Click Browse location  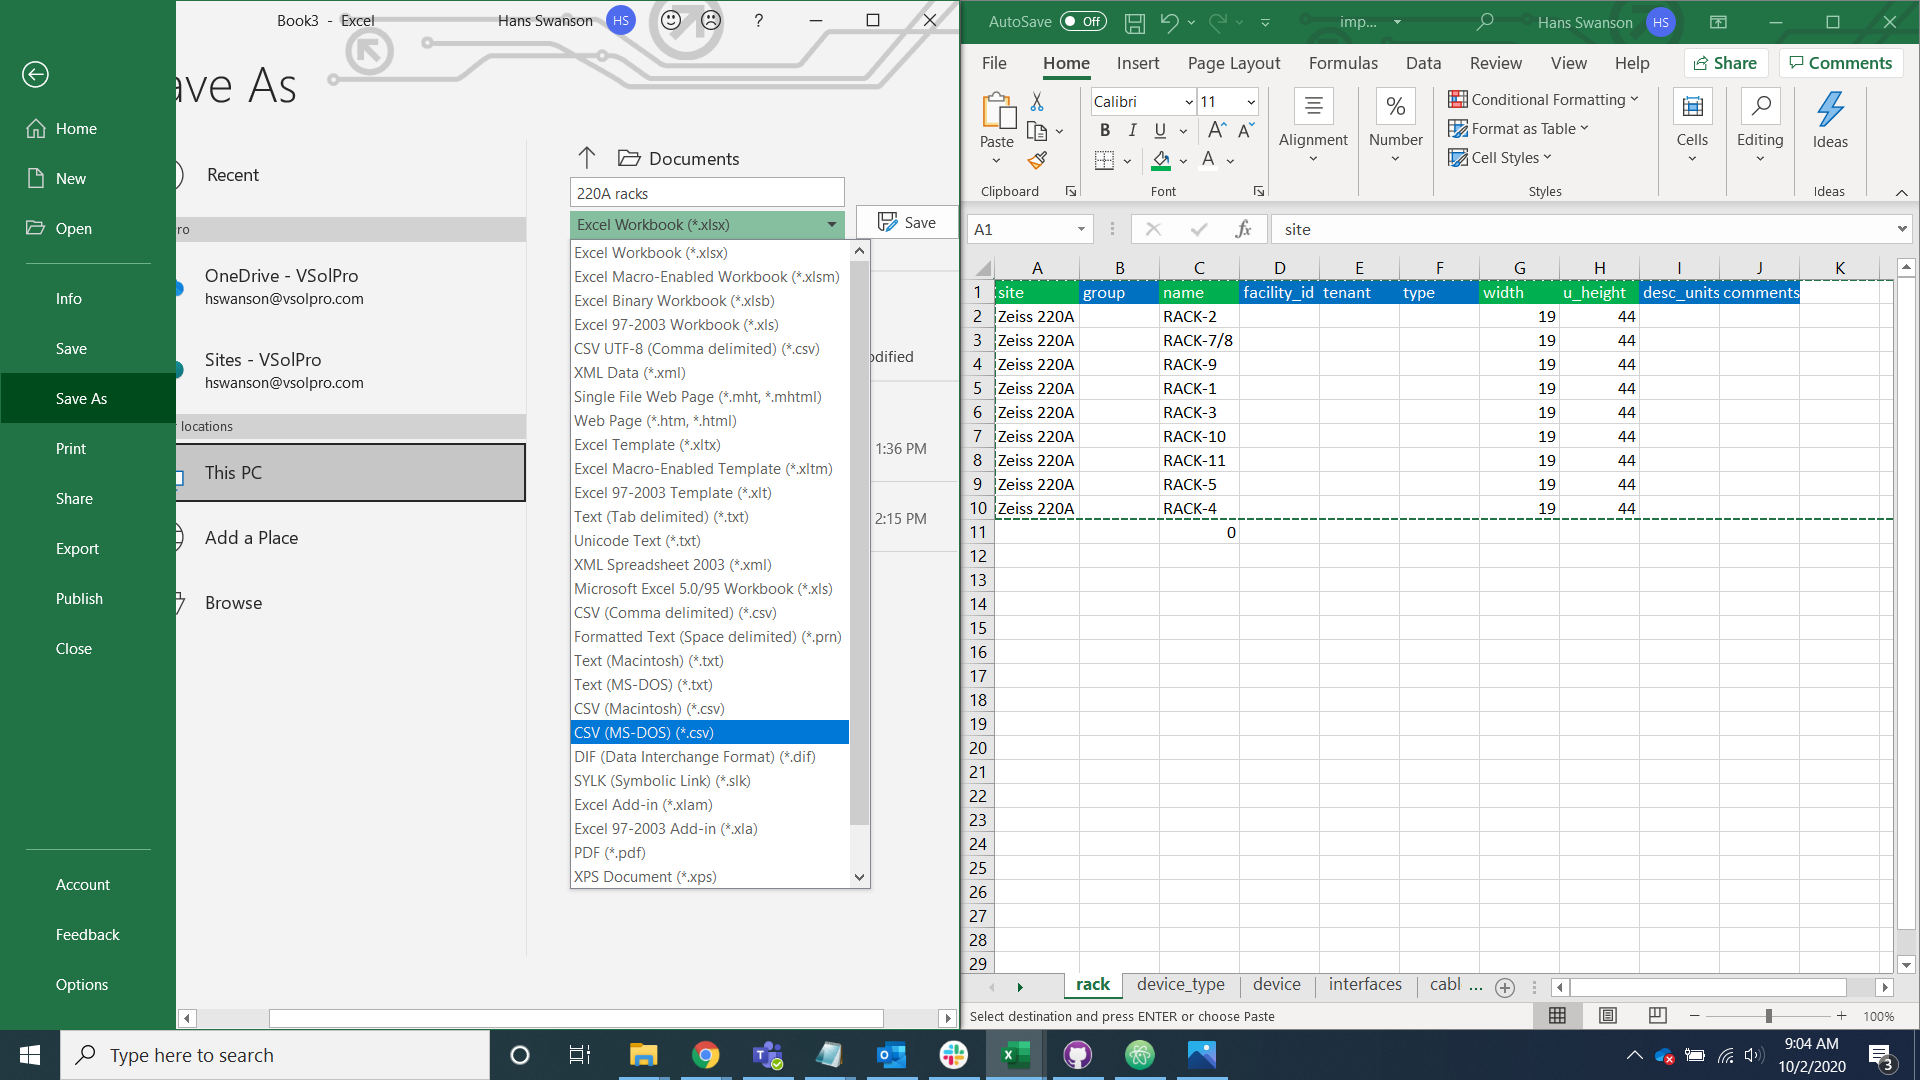[x=233, y=603]
